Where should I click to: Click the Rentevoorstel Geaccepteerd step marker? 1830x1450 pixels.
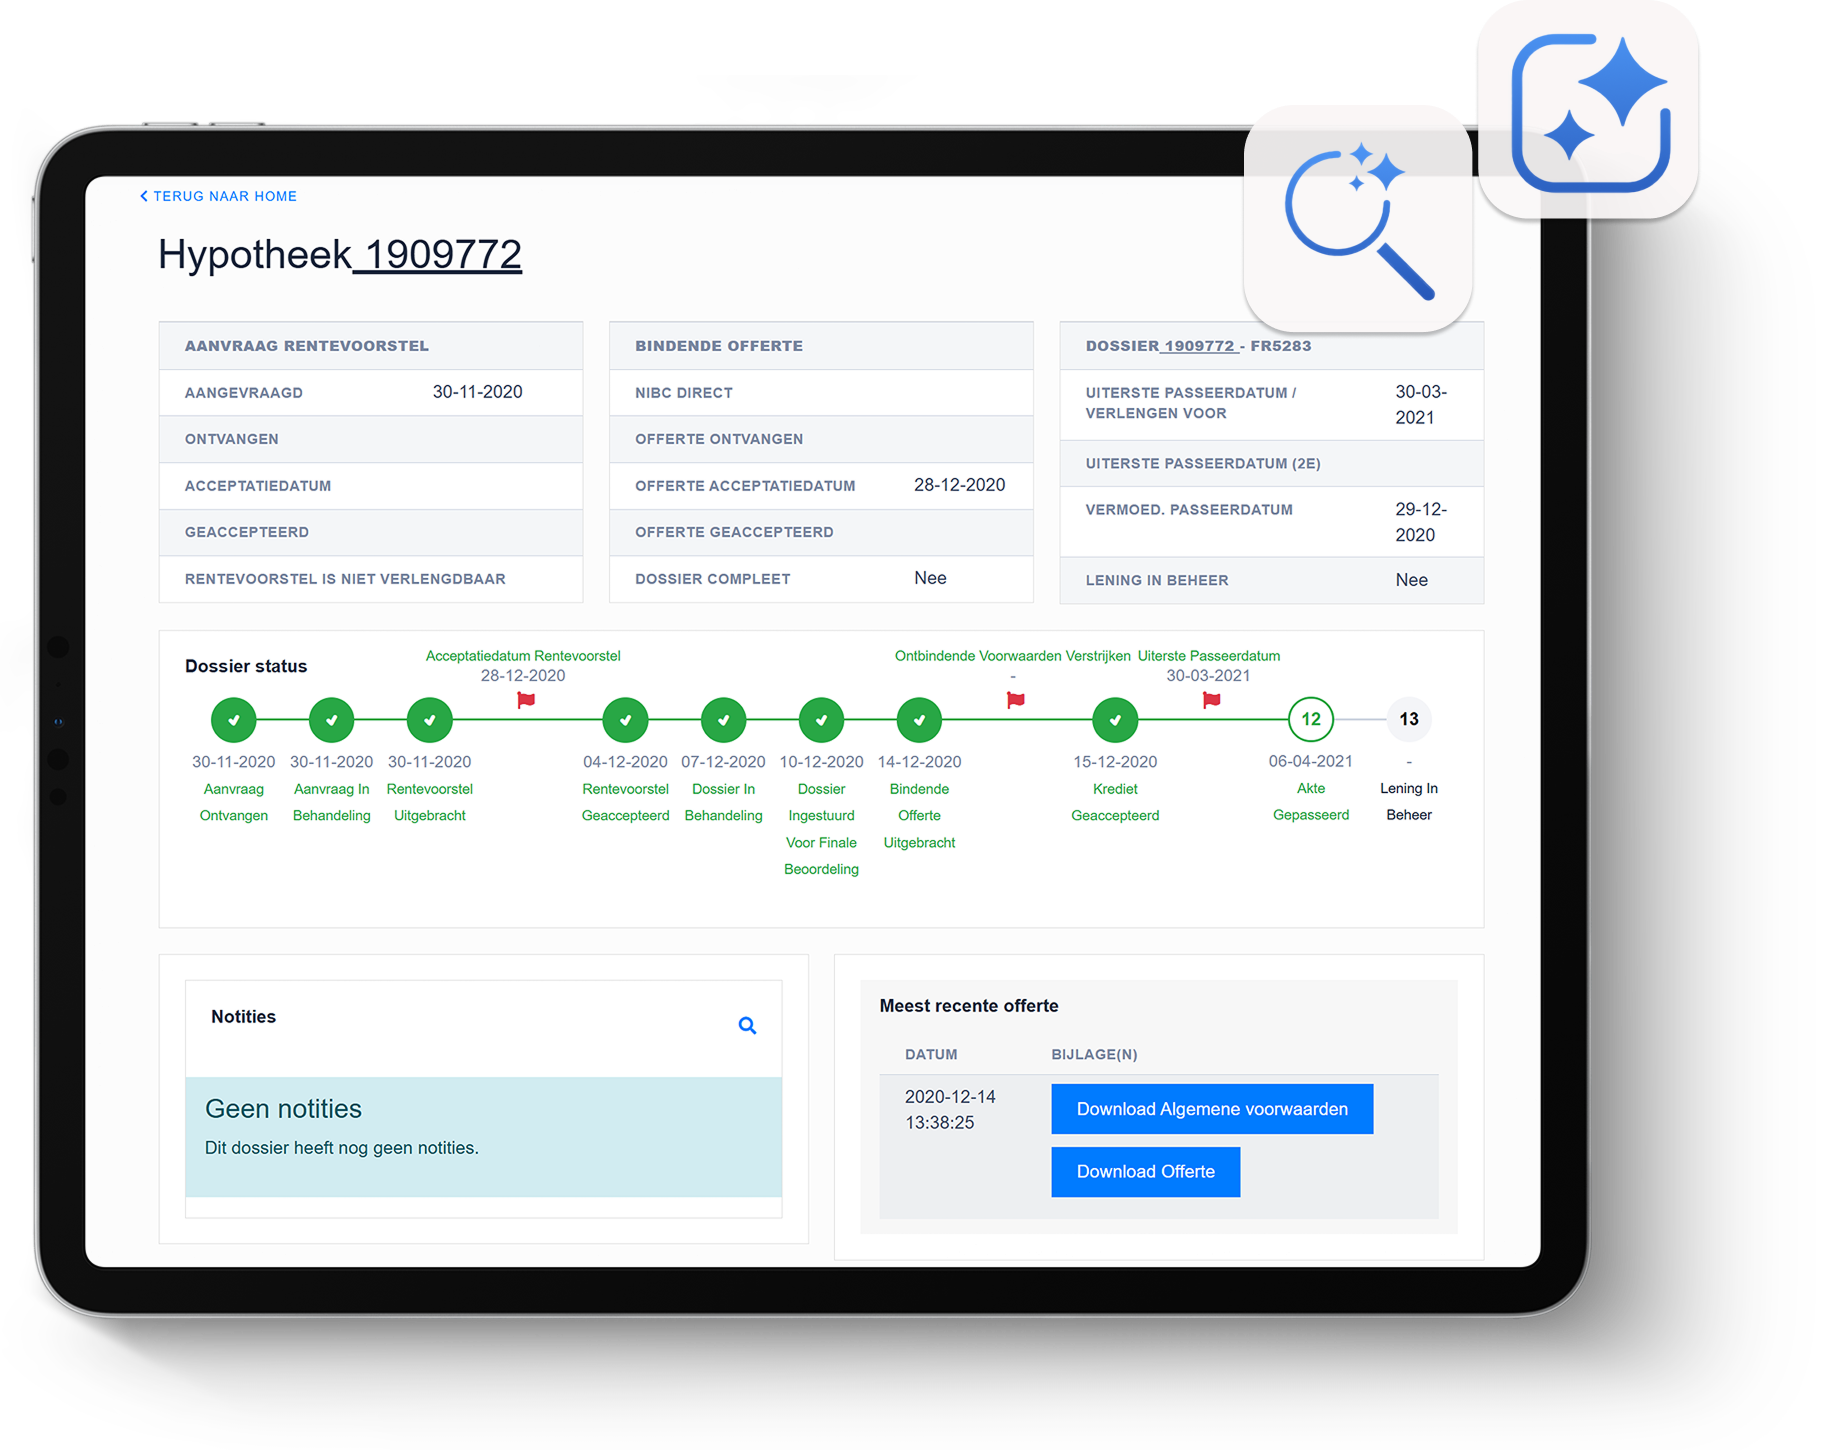(x=625, y=719)
